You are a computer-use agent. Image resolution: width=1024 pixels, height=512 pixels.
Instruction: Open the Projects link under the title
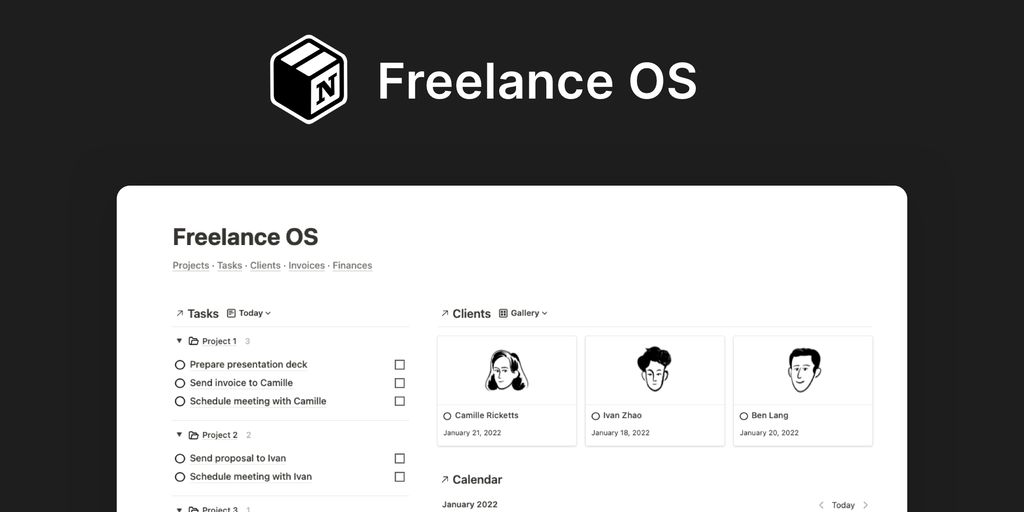[191, 266]
